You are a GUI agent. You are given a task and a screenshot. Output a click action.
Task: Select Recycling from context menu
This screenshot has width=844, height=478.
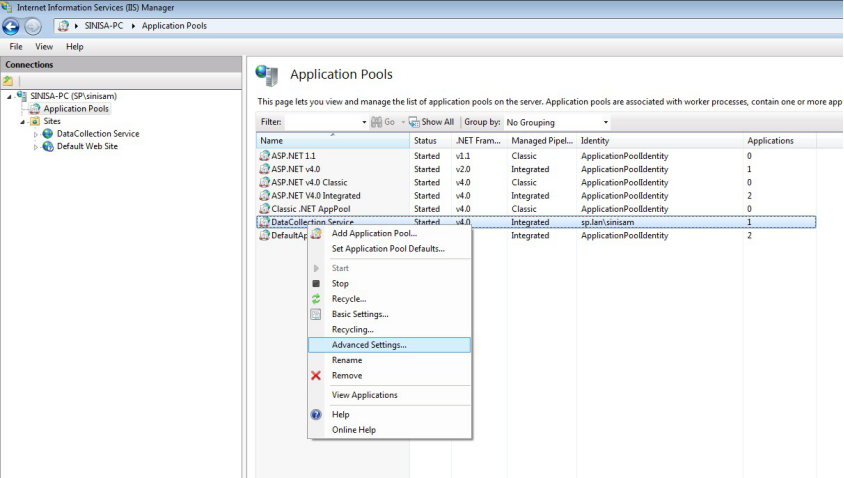coord(353,329)
